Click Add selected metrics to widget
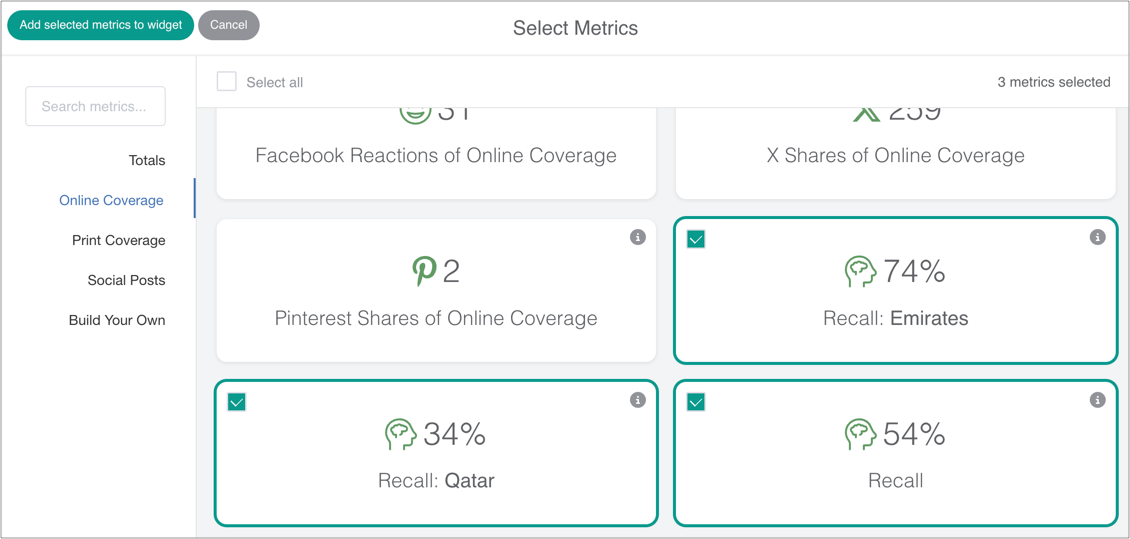Image resolution: width=1130 pixels, height=539 pixels. (x=101, y=25)
